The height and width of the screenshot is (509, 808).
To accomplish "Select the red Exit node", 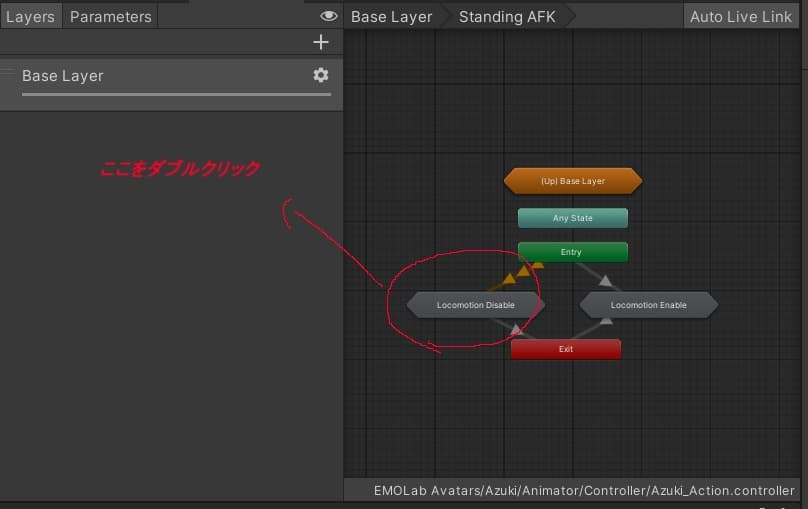I will pos(565,349).
